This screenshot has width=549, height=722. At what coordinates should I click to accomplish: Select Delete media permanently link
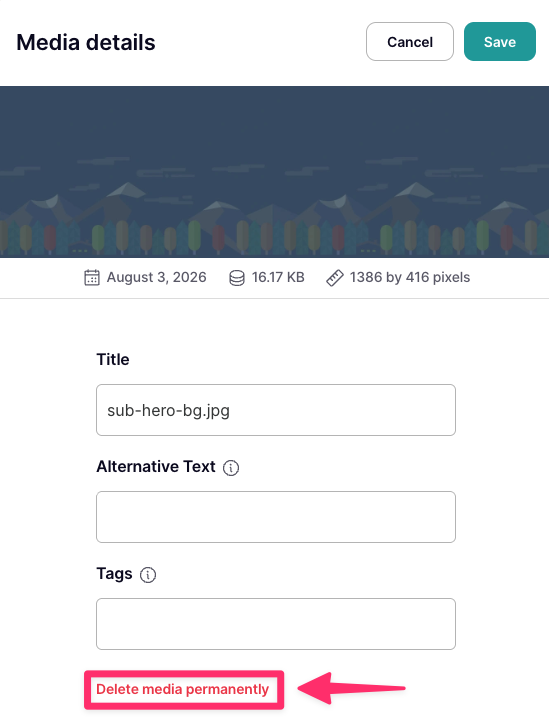coord(182,689)
